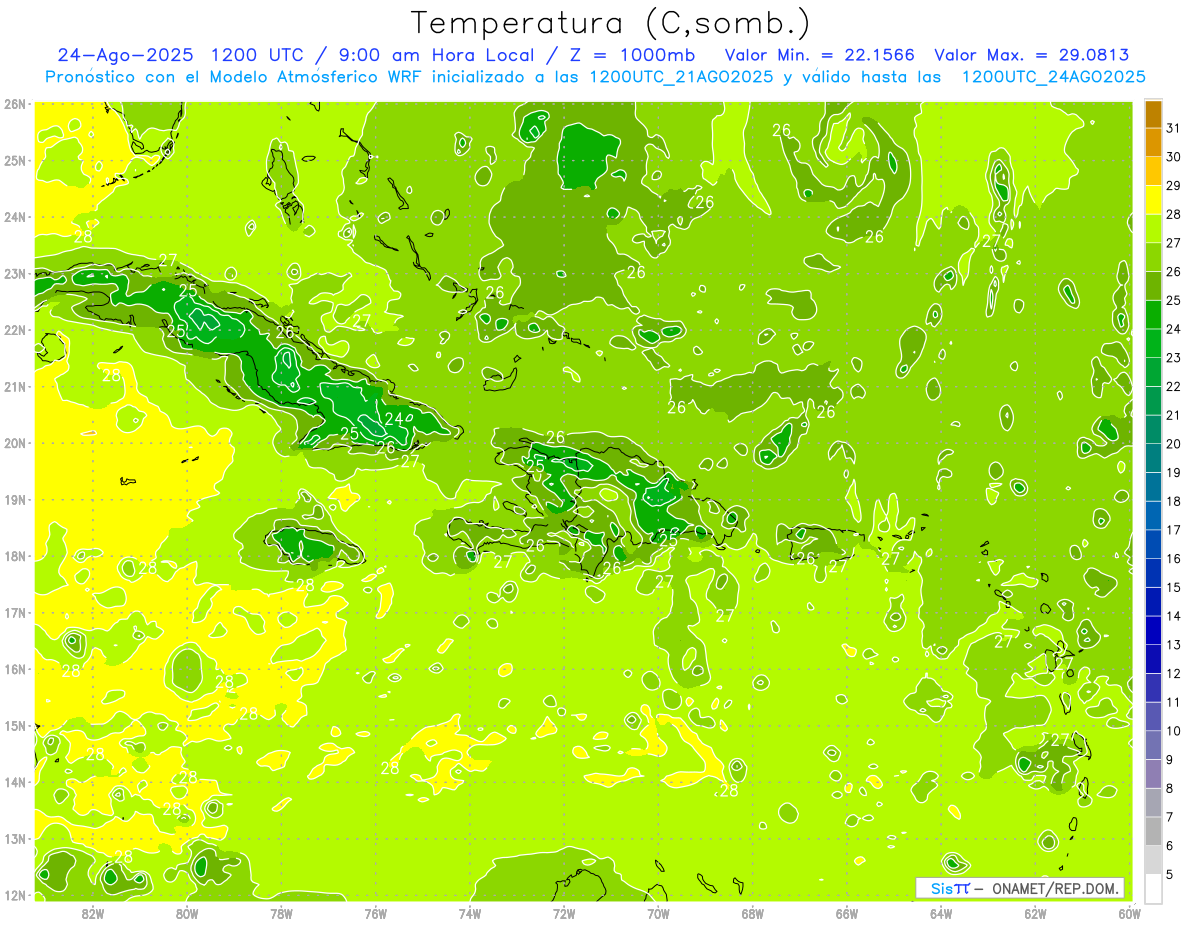Viewport: 1200px width, 927px height.
Task: Click the legend swatch between 29 and 30
Action: click(1153, 171)
